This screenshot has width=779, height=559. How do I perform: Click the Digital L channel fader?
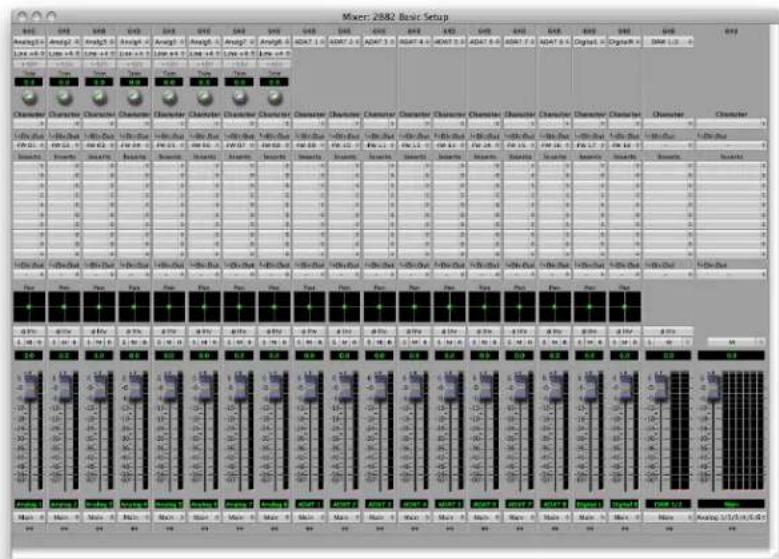pos(591,387)
